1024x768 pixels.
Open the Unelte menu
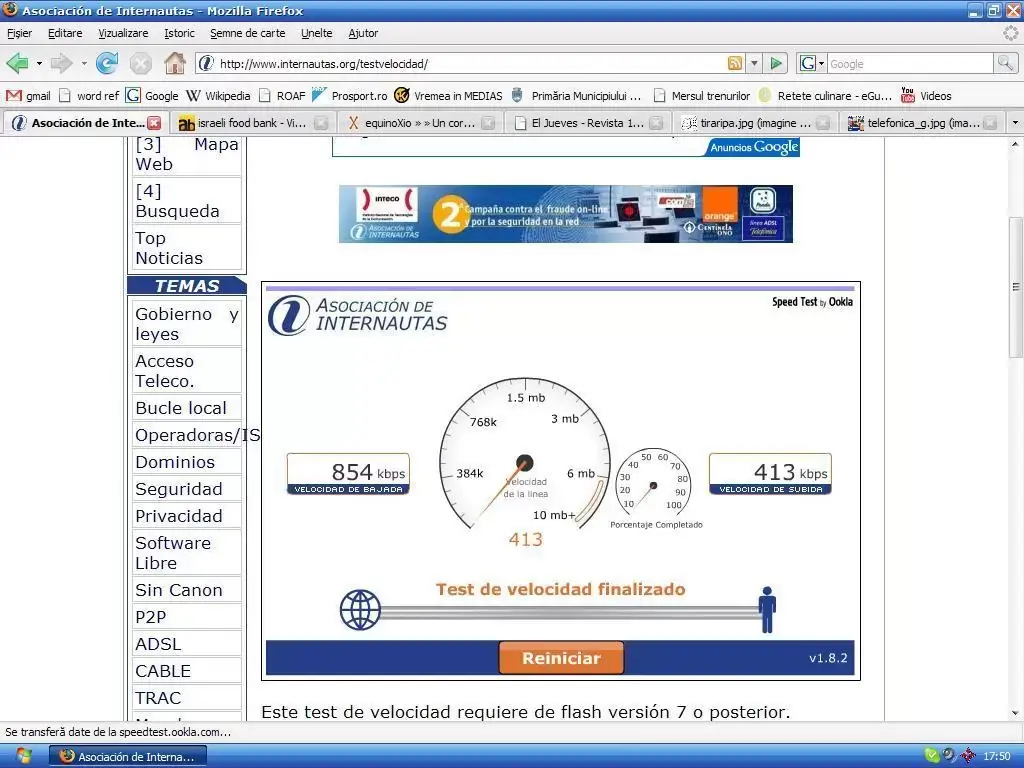coord(317,33)
